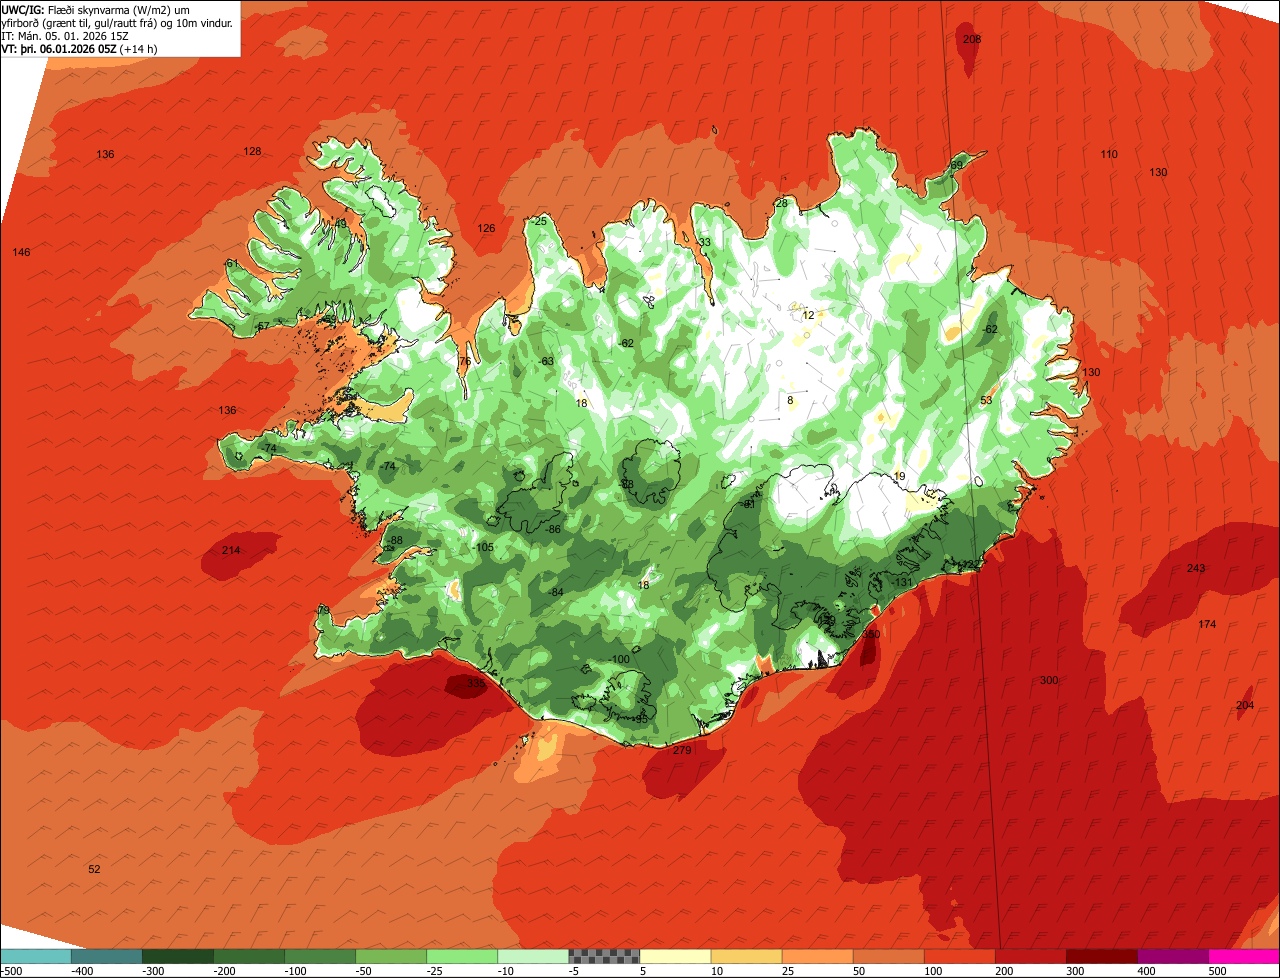Image resolution: width=1280 pixels, height=978 pixels.
Task: Click the '19' value on the map
Action: tap(899, 476)
